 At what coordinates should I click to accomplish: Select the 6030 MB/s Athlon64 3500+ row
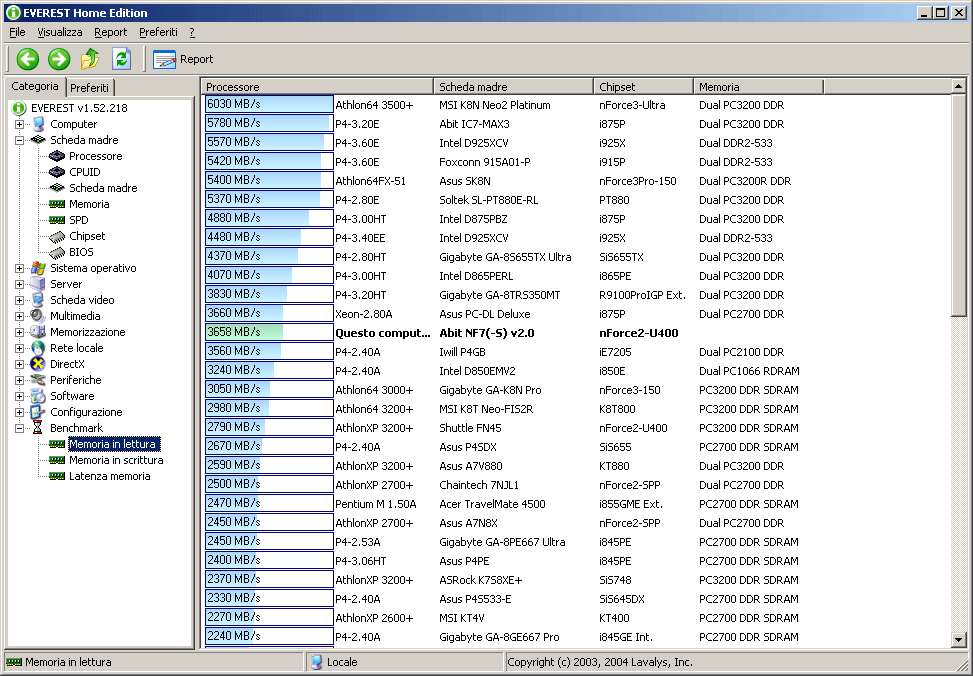tap(576, 105)
